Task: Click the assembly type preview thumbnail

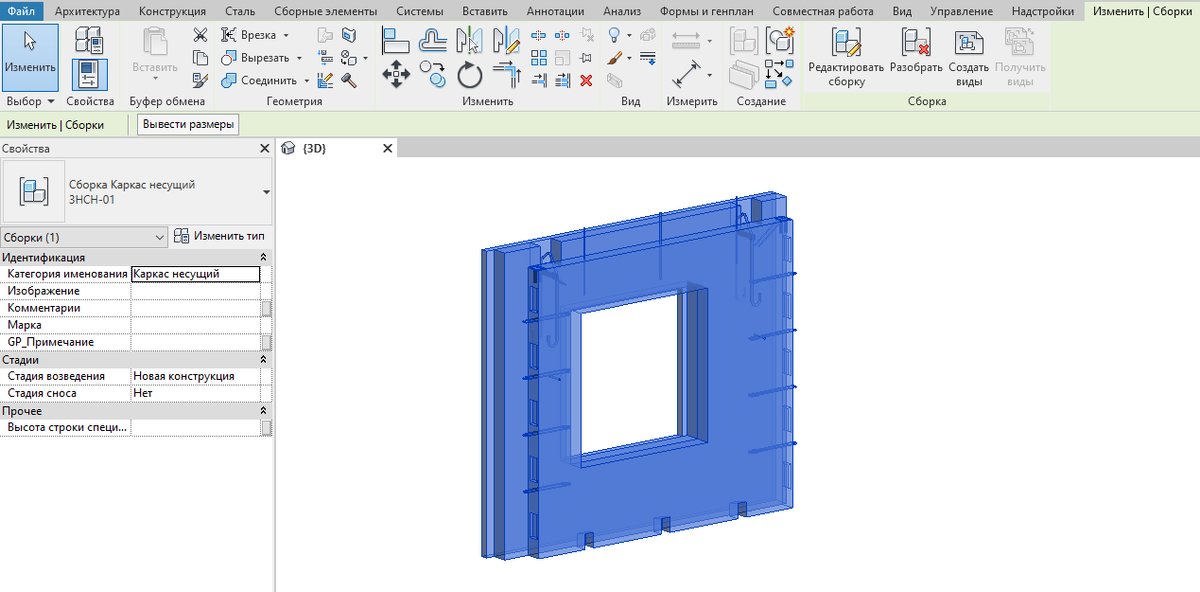Action: [x=34, y=191]
